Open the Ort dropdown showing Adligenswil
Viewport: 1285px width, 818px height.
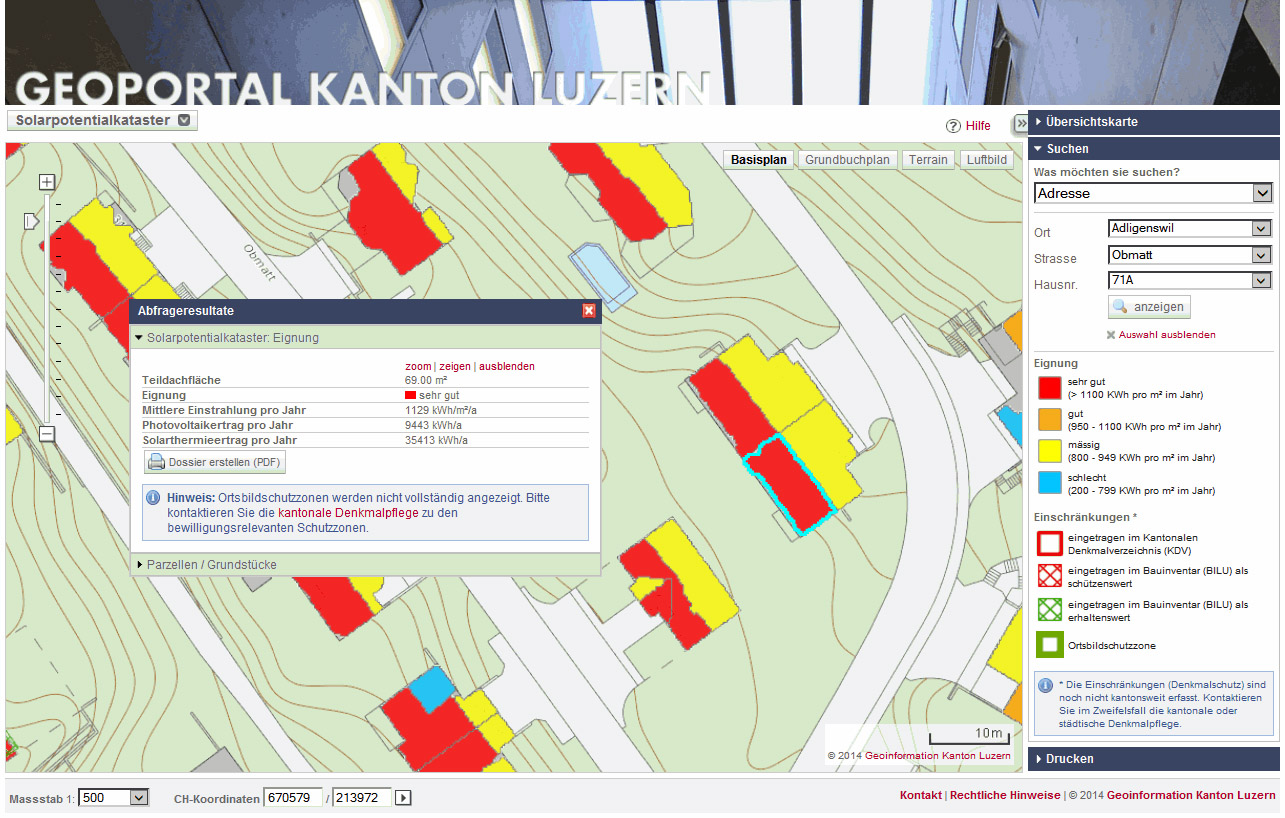click(1261, 228)
